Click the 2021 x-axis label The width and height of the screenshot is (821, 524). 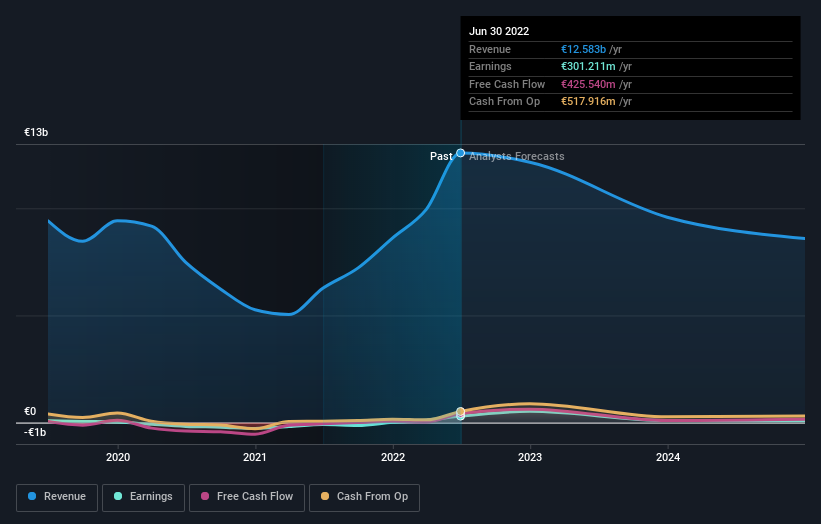tap(255, 457)
